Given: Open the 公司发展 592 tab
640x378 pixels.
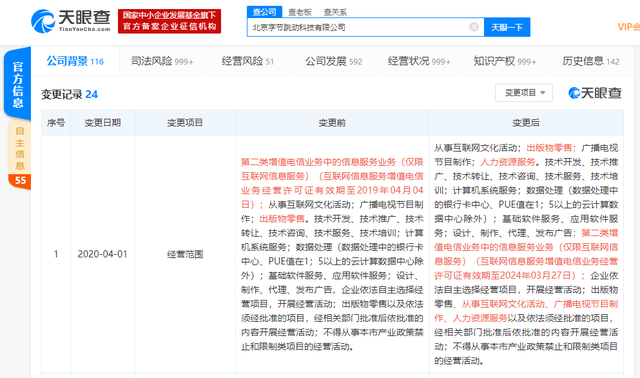Looking at the screenshot, I should (333, 61).
